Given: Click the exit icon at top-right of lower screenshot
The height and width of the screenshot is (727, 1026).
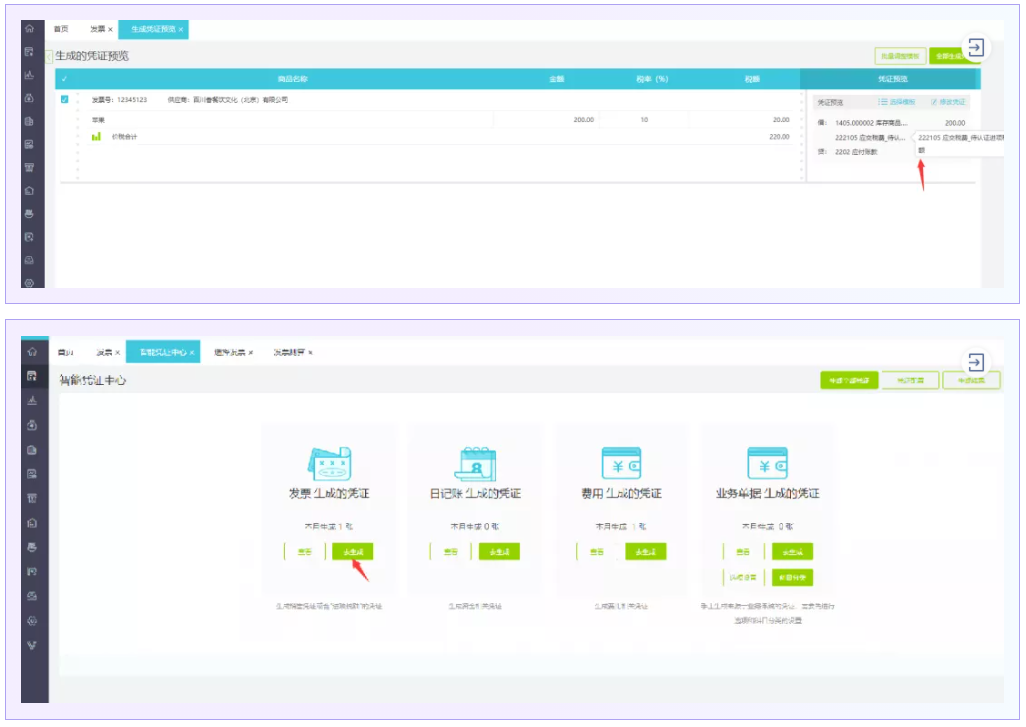Looking at the screenshot, I should click(x=976, y=362).
